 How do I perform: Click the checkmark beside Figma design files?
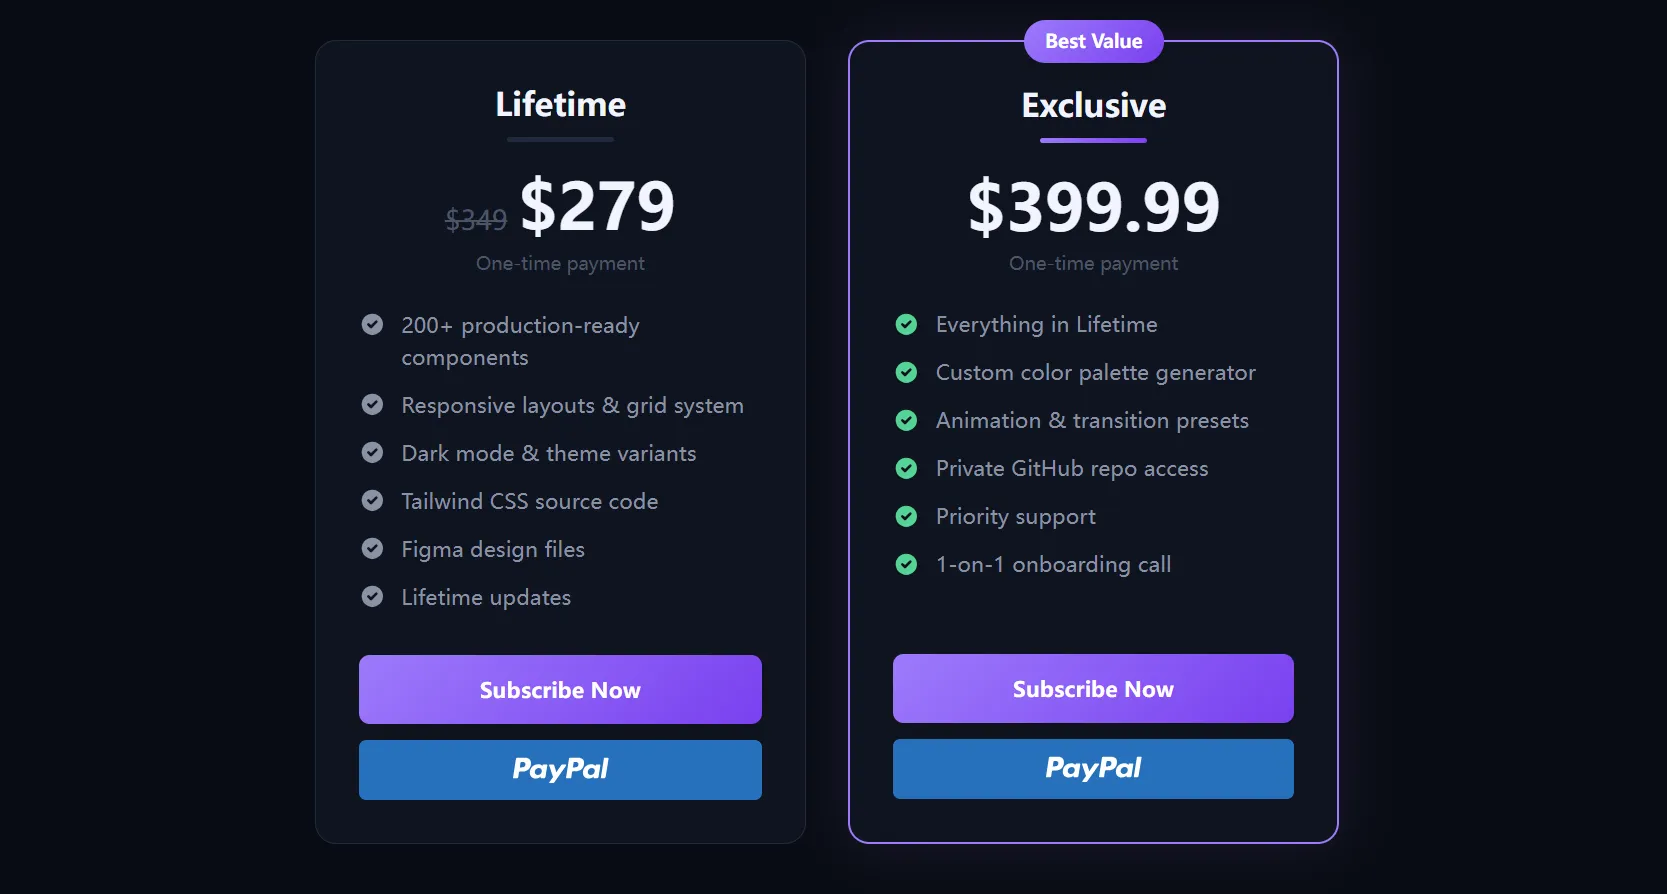tap(372, 549)
